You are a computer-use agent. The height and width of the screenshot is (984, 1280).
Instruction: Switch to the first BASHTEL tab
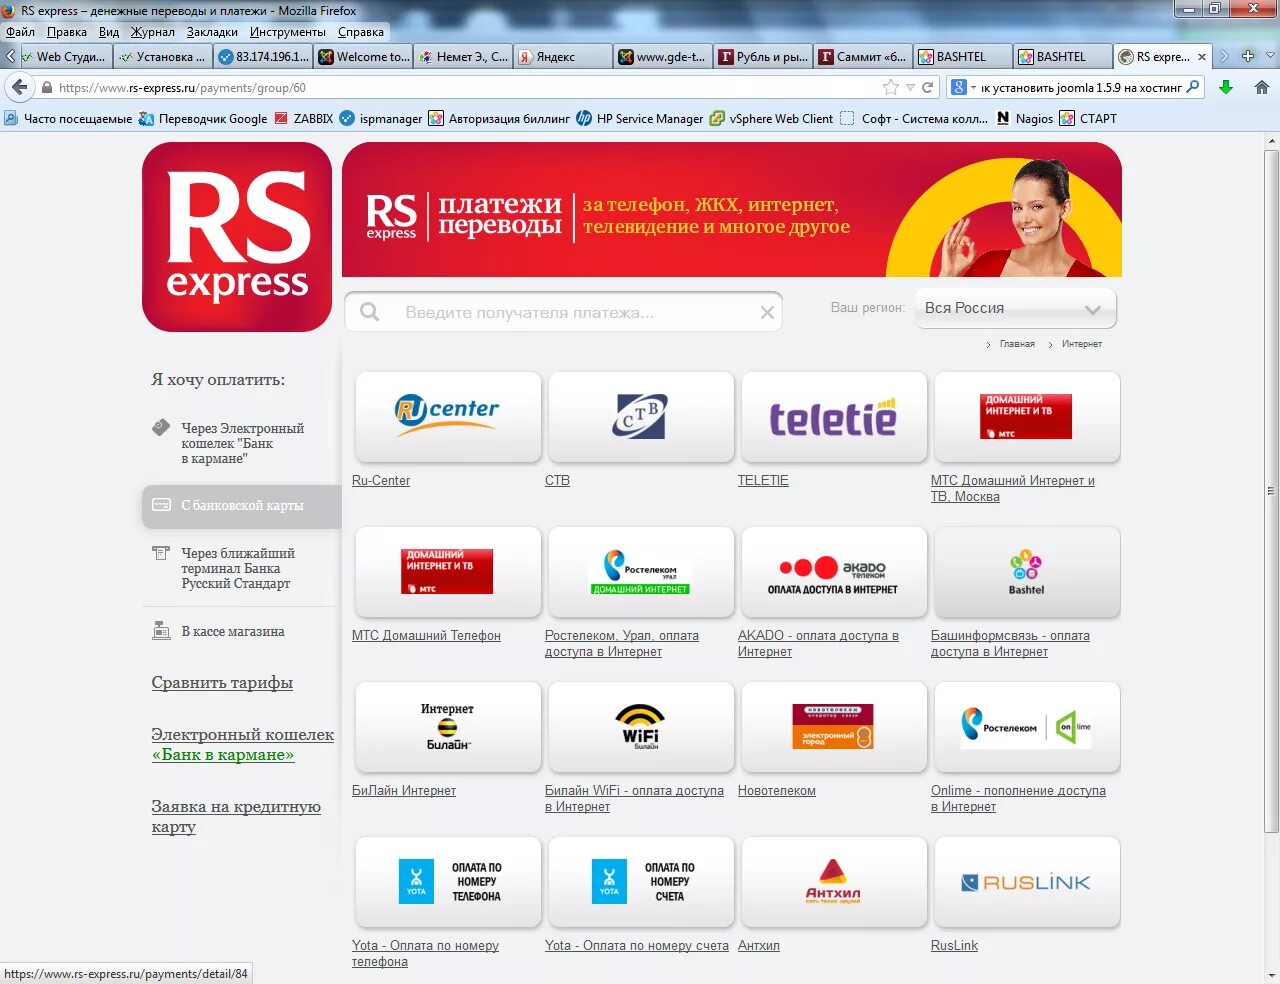point(964,57)
